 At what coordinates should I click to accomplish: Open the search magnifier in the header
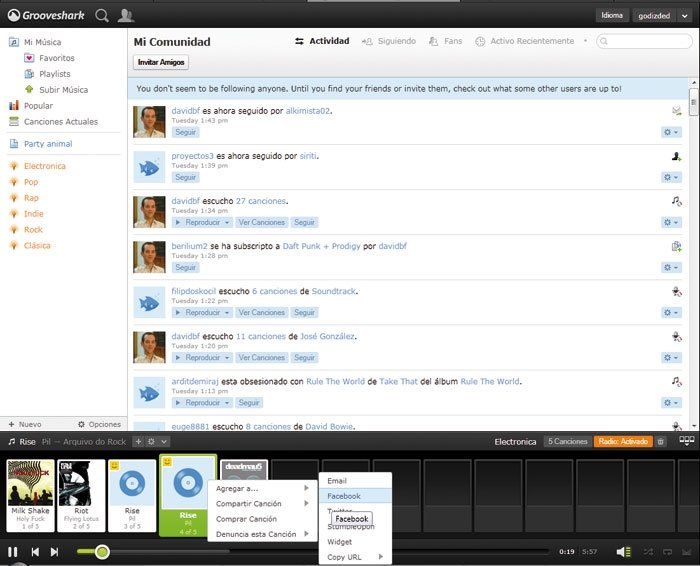(102, 16)
